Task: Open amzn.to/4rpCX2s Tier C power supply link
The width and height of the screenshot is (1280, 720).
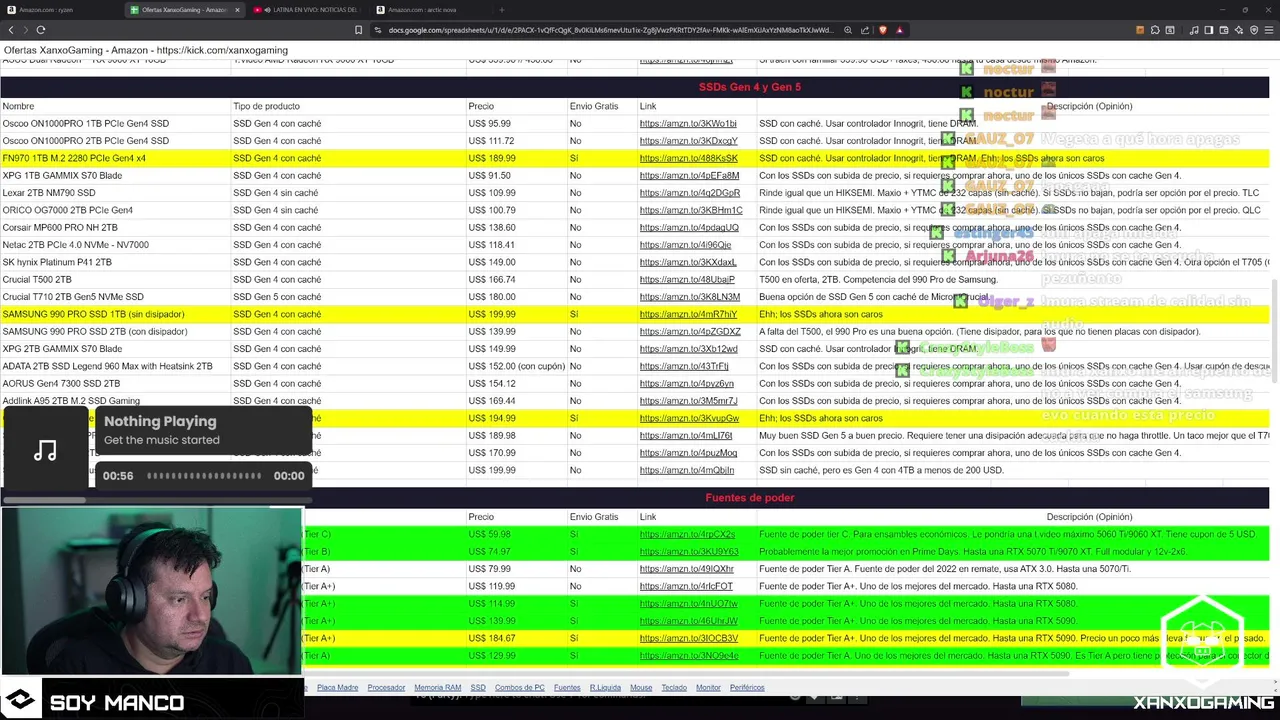Action: click(687, 535)
